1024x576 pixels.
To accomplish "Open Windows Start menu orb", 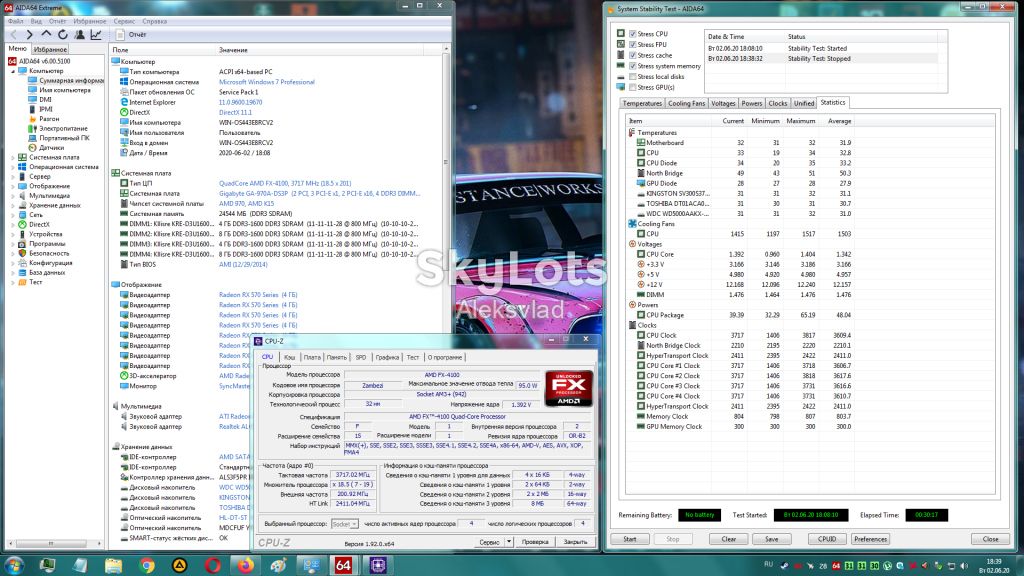I will (14, 565).
